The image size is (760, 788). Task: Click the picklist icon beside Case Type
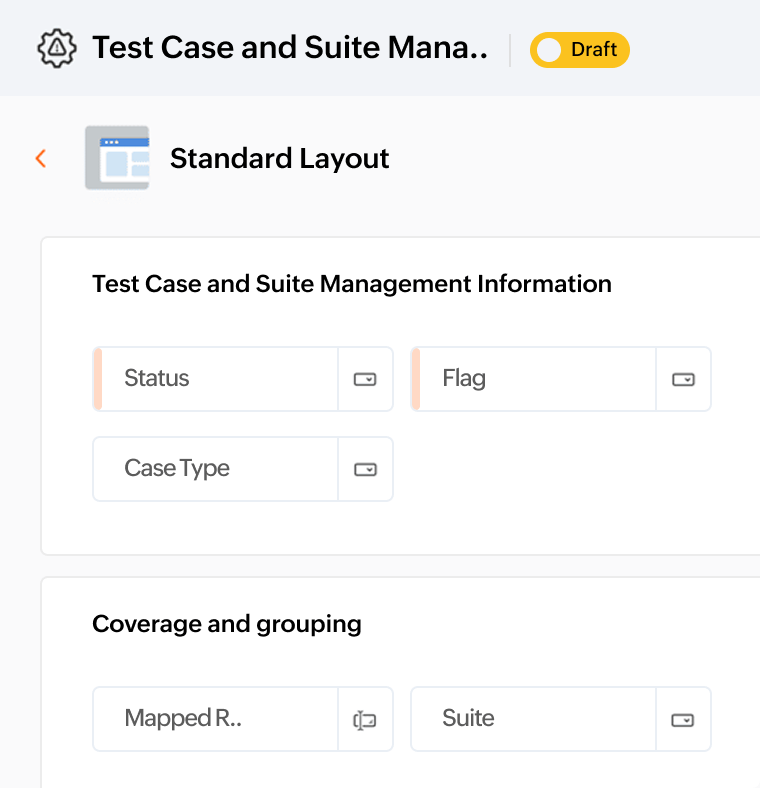click(365, 469)
